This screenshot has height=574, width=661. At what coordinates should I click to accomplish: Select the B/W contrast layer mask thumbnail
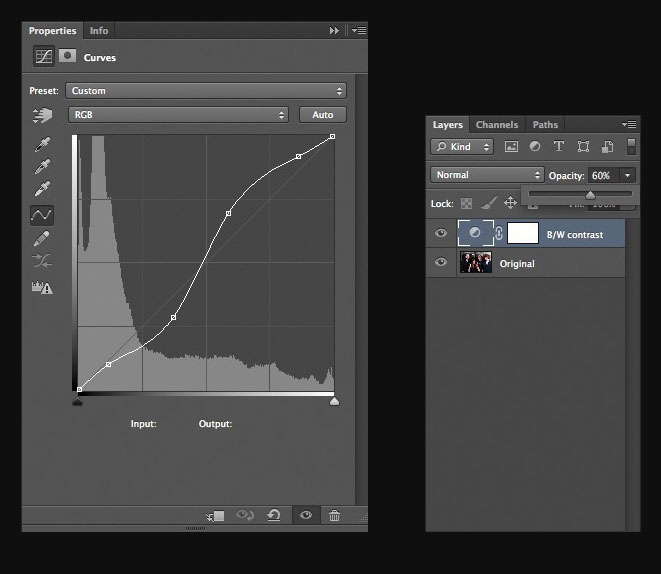(523, 233)
